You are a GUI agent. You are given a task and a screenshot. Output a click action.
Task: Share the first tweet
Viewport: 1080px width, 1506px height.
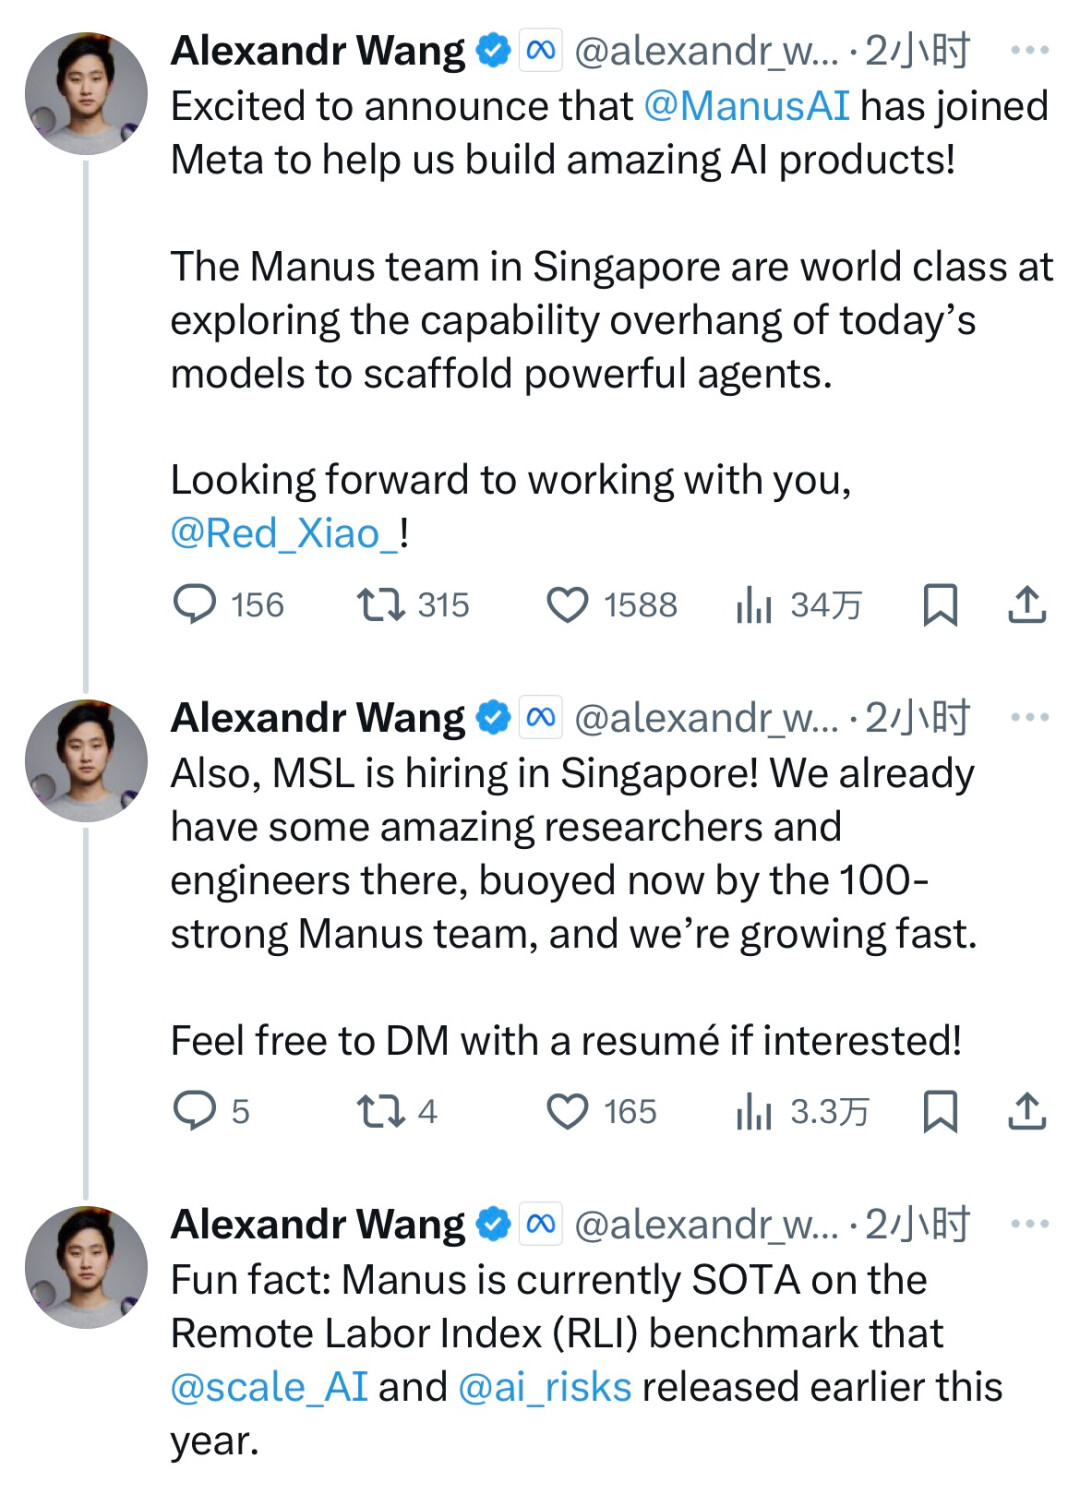[1028, 603]
